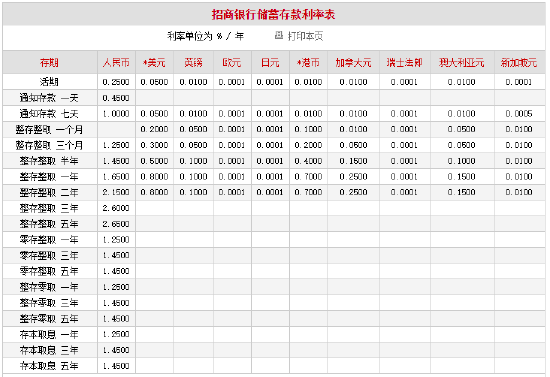Screen dimensions: 550x377
Task: Select the 加拿大元 column header
Action: coord(353,63)
